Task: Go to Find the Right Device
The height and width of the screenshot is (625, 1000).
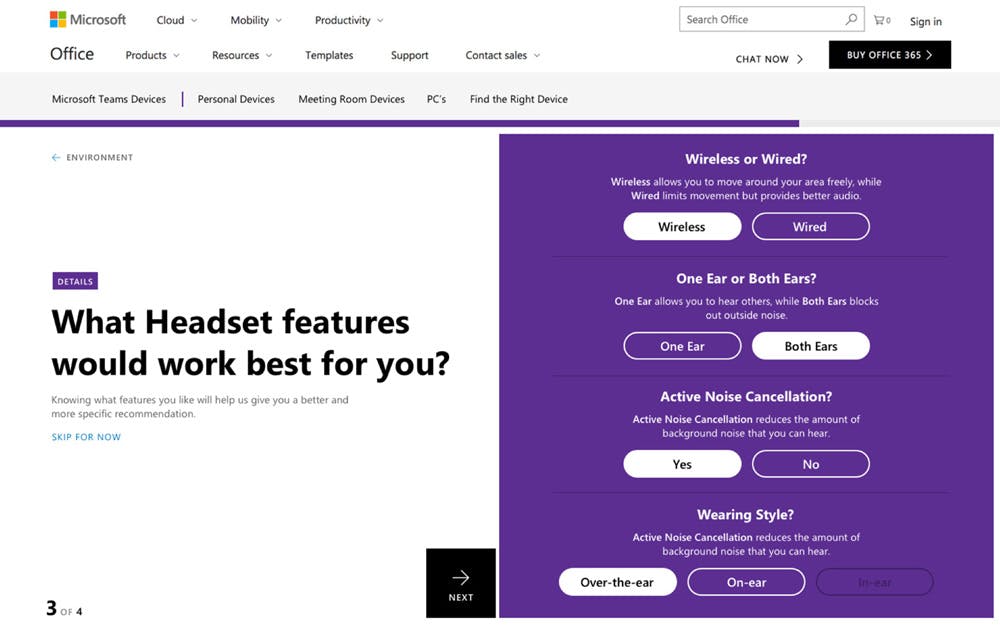Action: (518, 99)
